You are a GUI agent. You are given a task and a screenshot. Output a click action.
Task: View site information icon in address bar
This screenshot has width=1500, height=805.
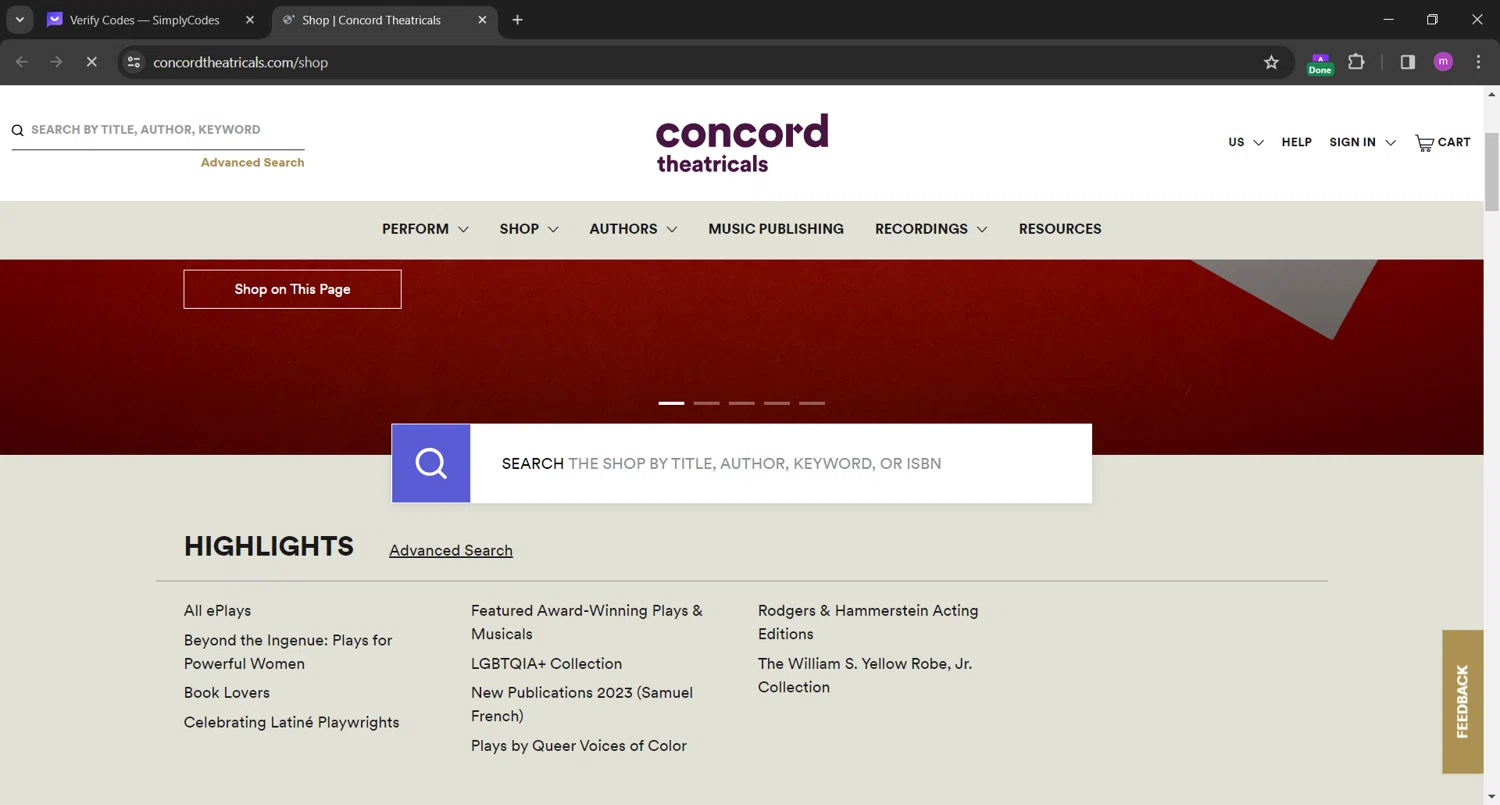click(134, 62)
